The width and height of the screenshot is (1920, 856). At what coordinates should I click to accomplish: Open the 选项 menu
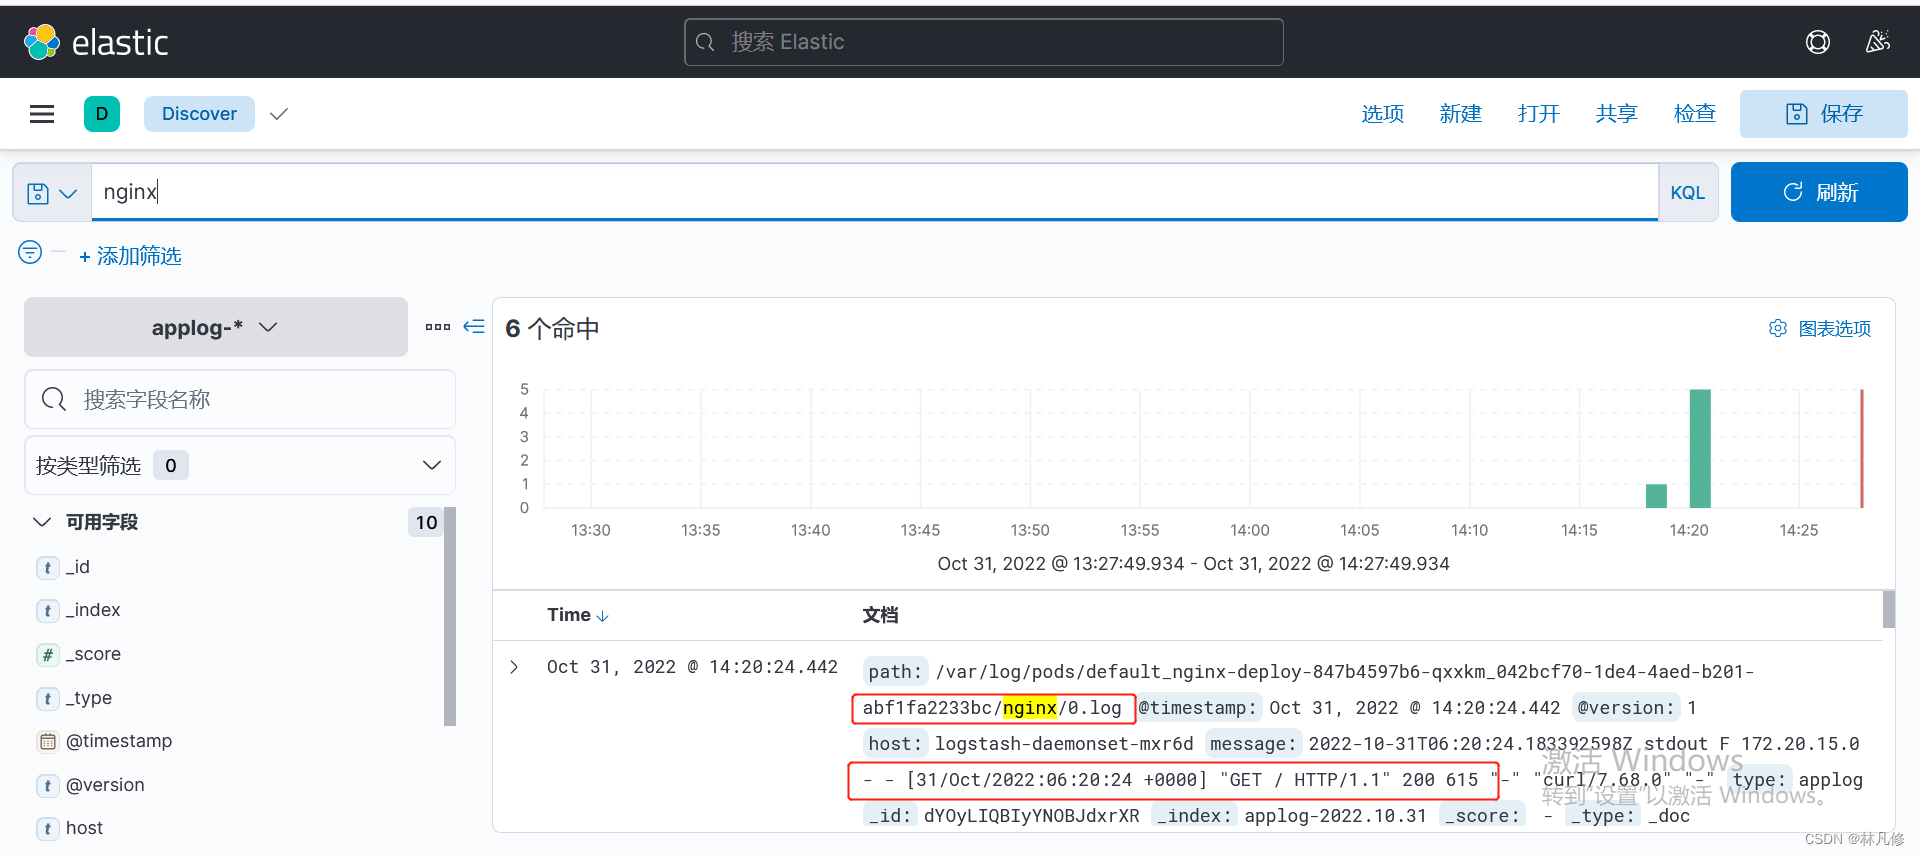point(1383,114)
